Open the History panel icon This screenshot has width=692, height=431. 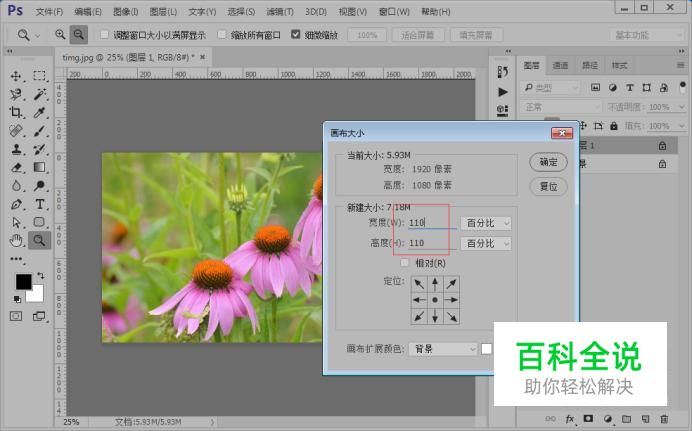(502, 72)
